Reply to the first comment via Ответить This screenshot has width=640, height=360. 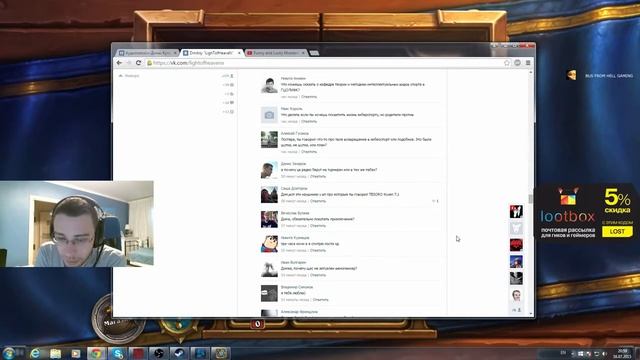coord(309,97)
